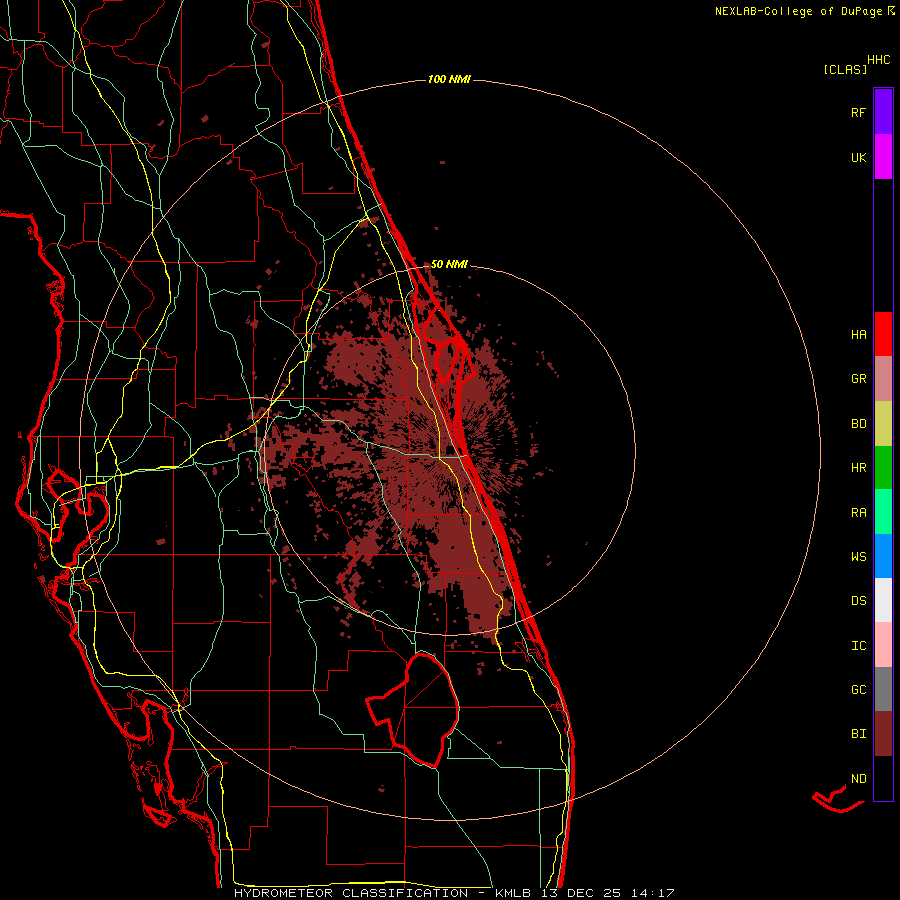The width and height of the screenshot is (900, 900).
Task: Click the [CLAS] units label
Action: pyautogui.click(x=845, y=70)
